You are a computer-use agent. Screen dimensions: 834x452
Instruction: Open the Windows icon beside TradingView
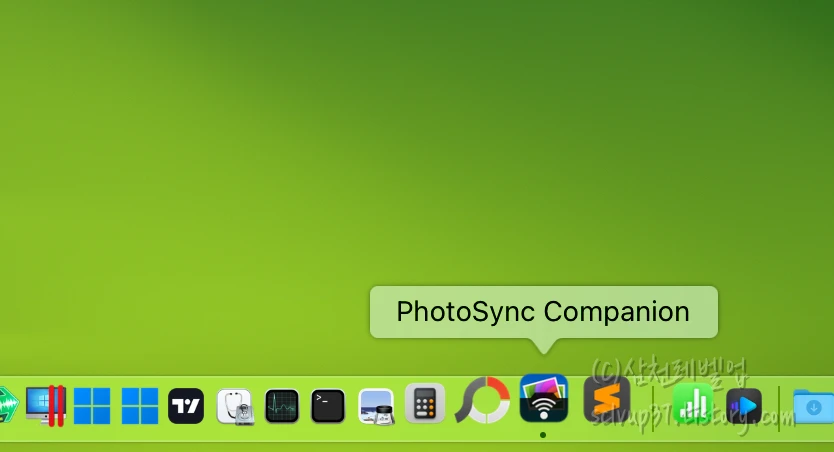click(140, 406)
